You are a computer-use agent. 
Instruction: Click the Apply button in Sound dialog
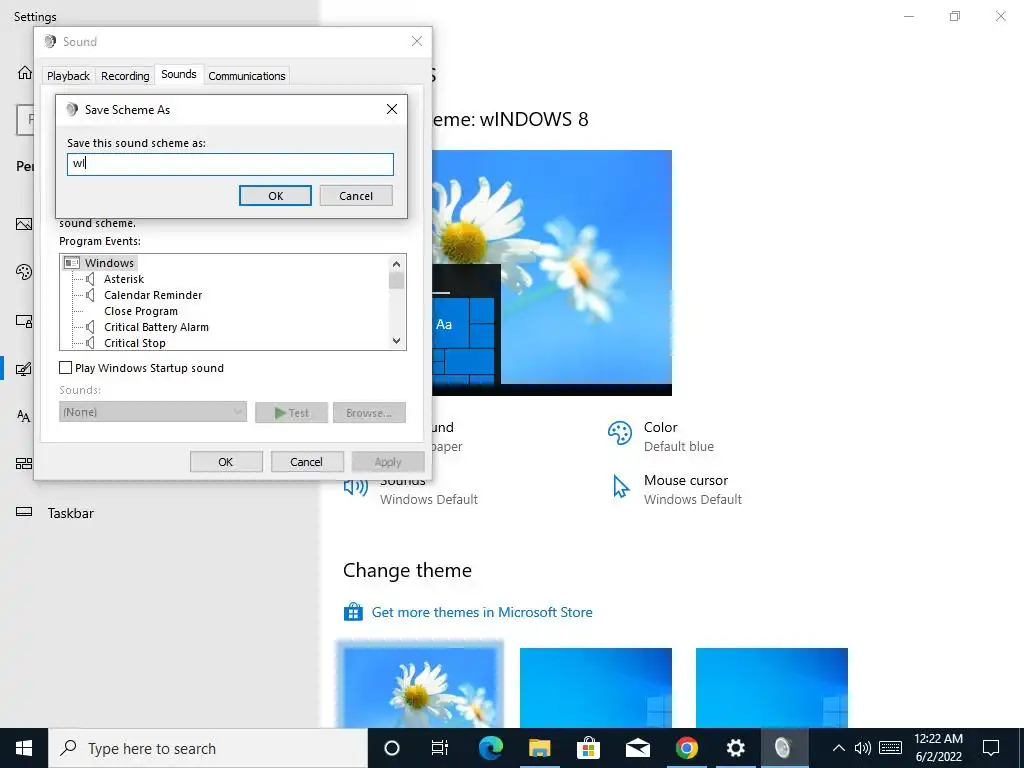coord(388,462)
